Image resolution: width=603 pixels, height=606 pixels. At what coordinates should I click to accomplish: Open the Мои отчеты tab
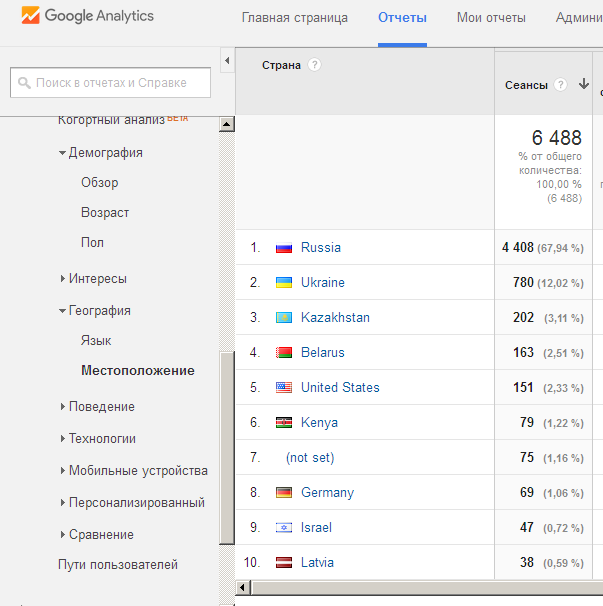tap(491, 18)
